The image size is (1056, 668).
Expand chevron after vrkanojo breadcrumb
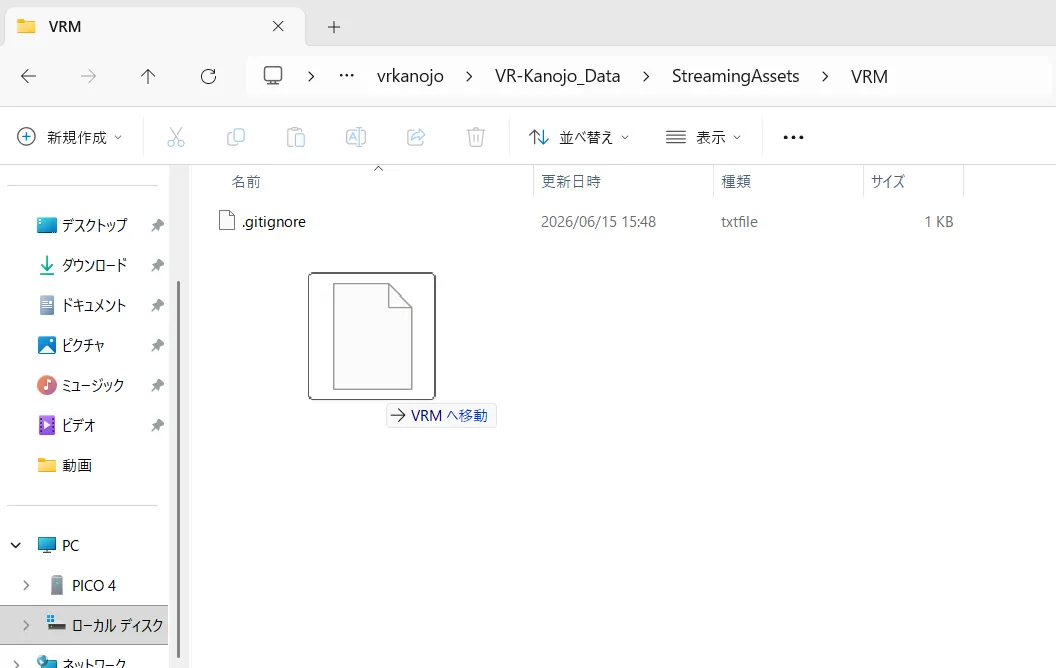(469, 76)
